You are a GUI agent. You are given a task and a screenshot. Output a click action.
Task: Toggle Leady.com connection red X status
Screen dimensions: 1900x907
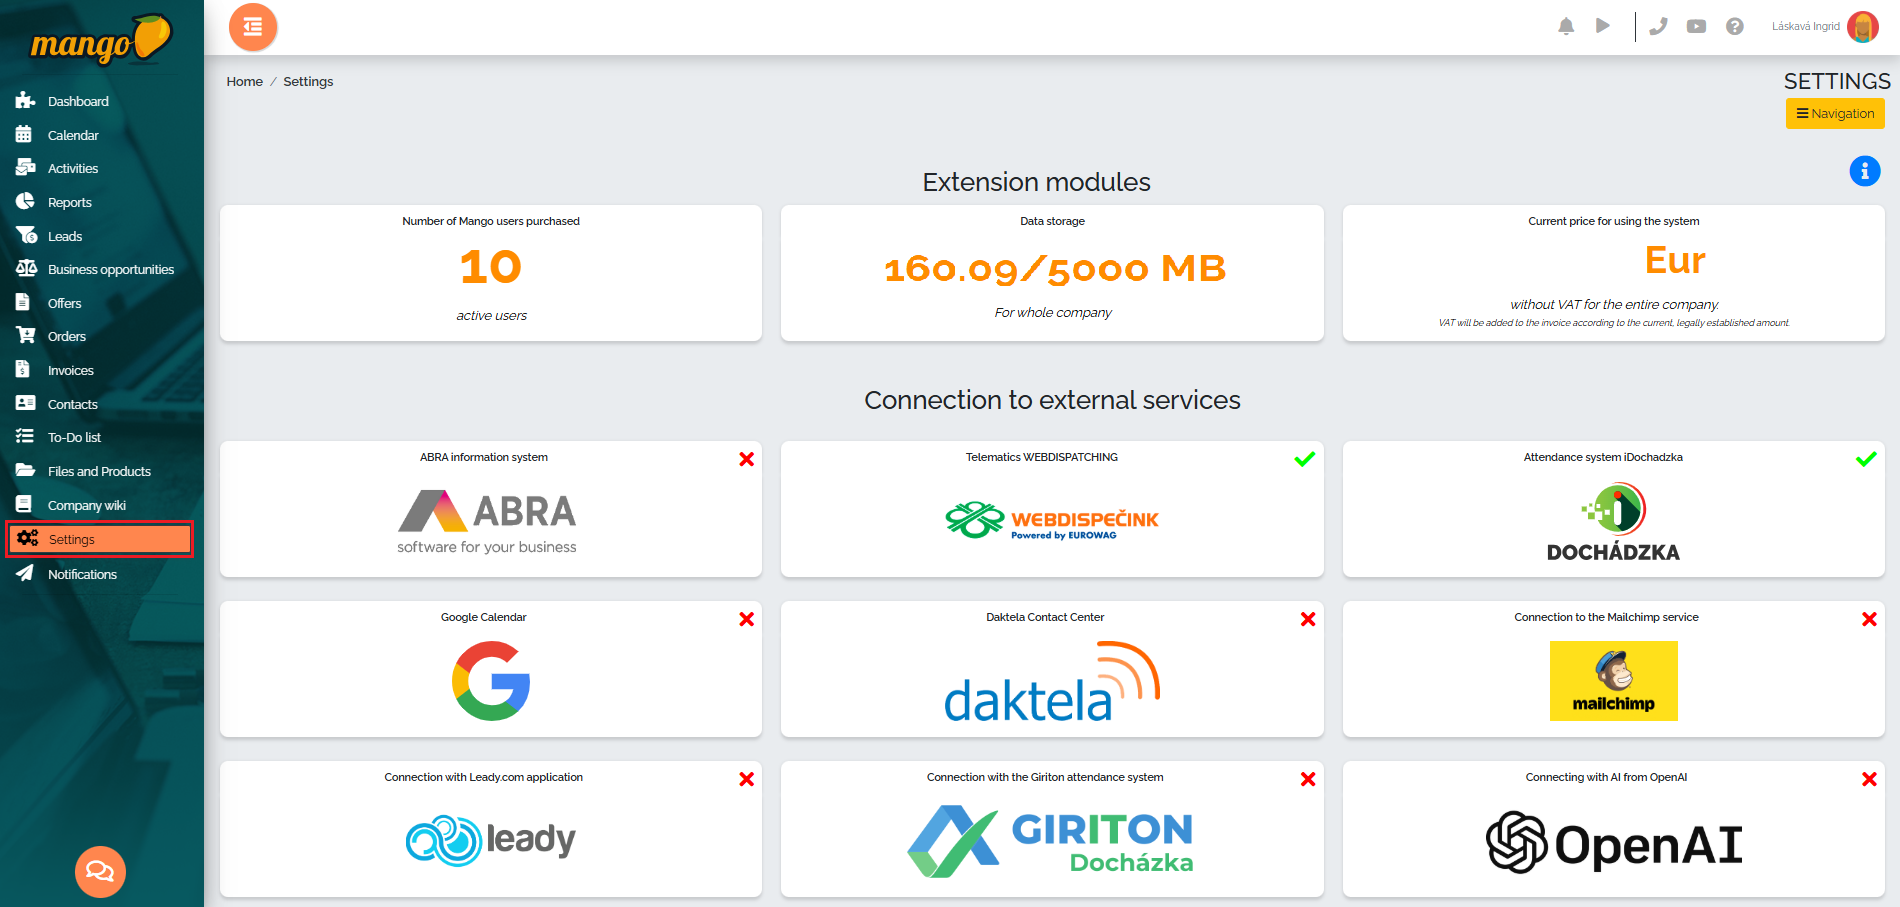click(x=746, y=779)
